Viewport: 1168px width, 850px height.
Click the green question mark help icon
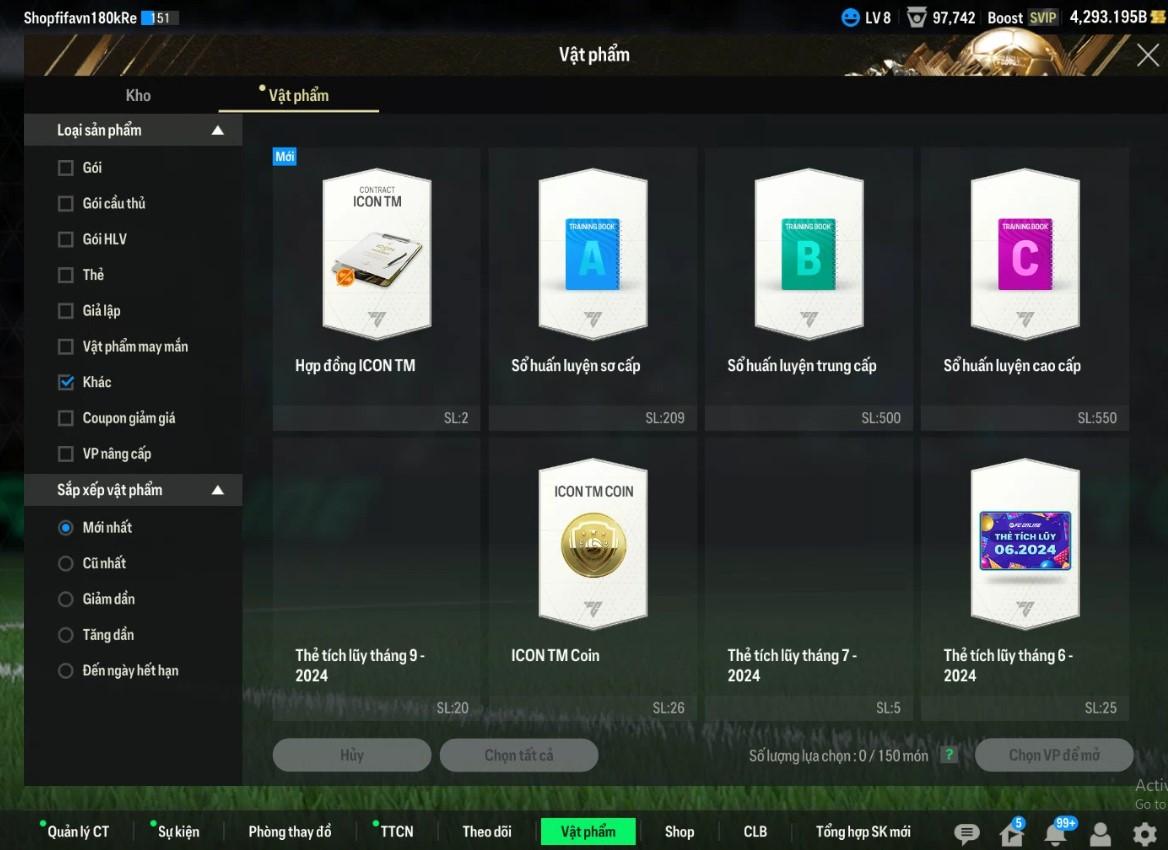tap(949, 755)
